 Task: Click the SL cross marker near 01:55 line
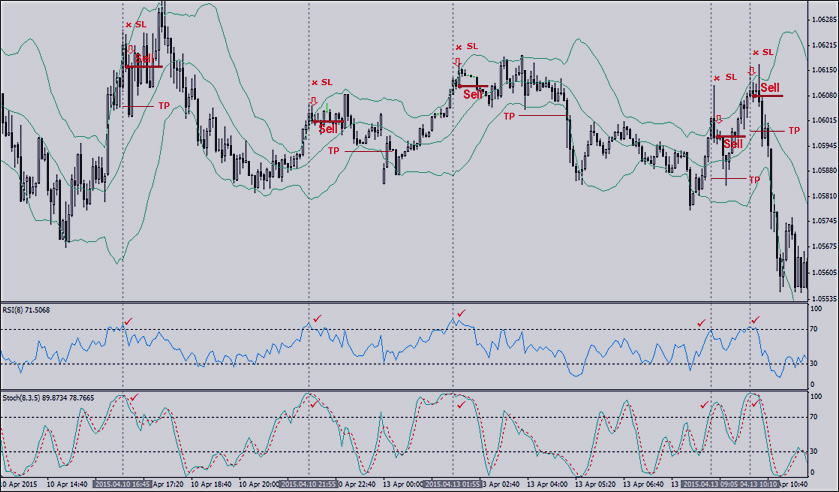pos(458,47)
